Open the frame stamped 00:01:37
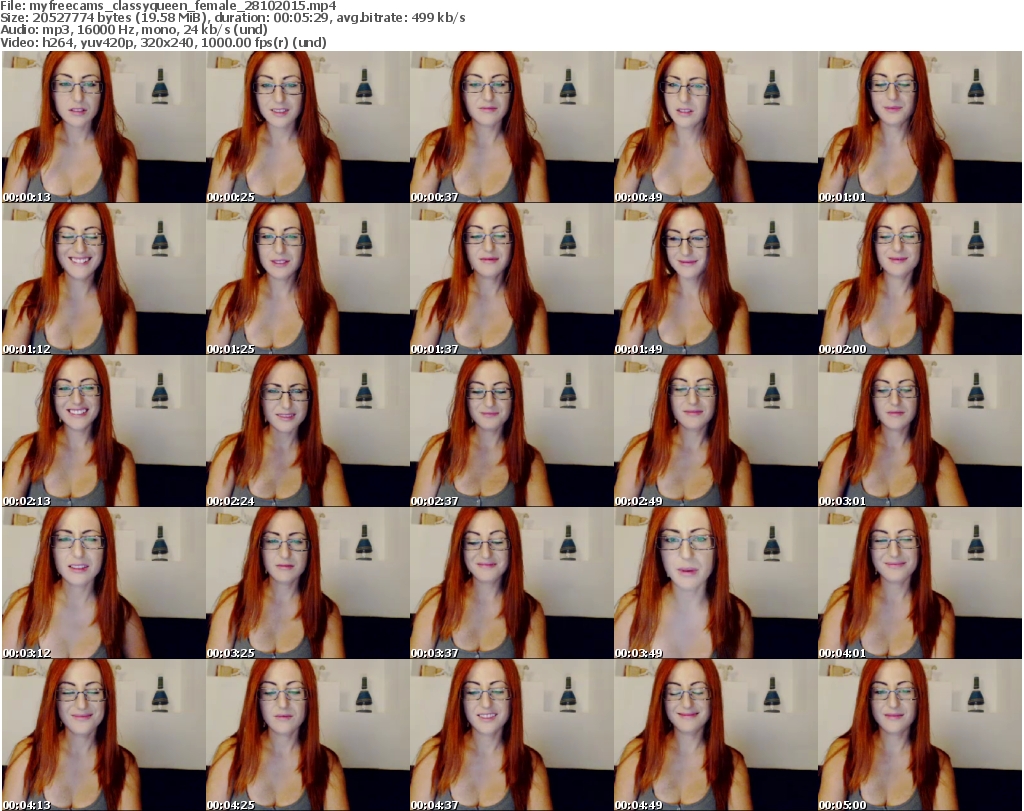 point(511,279)
